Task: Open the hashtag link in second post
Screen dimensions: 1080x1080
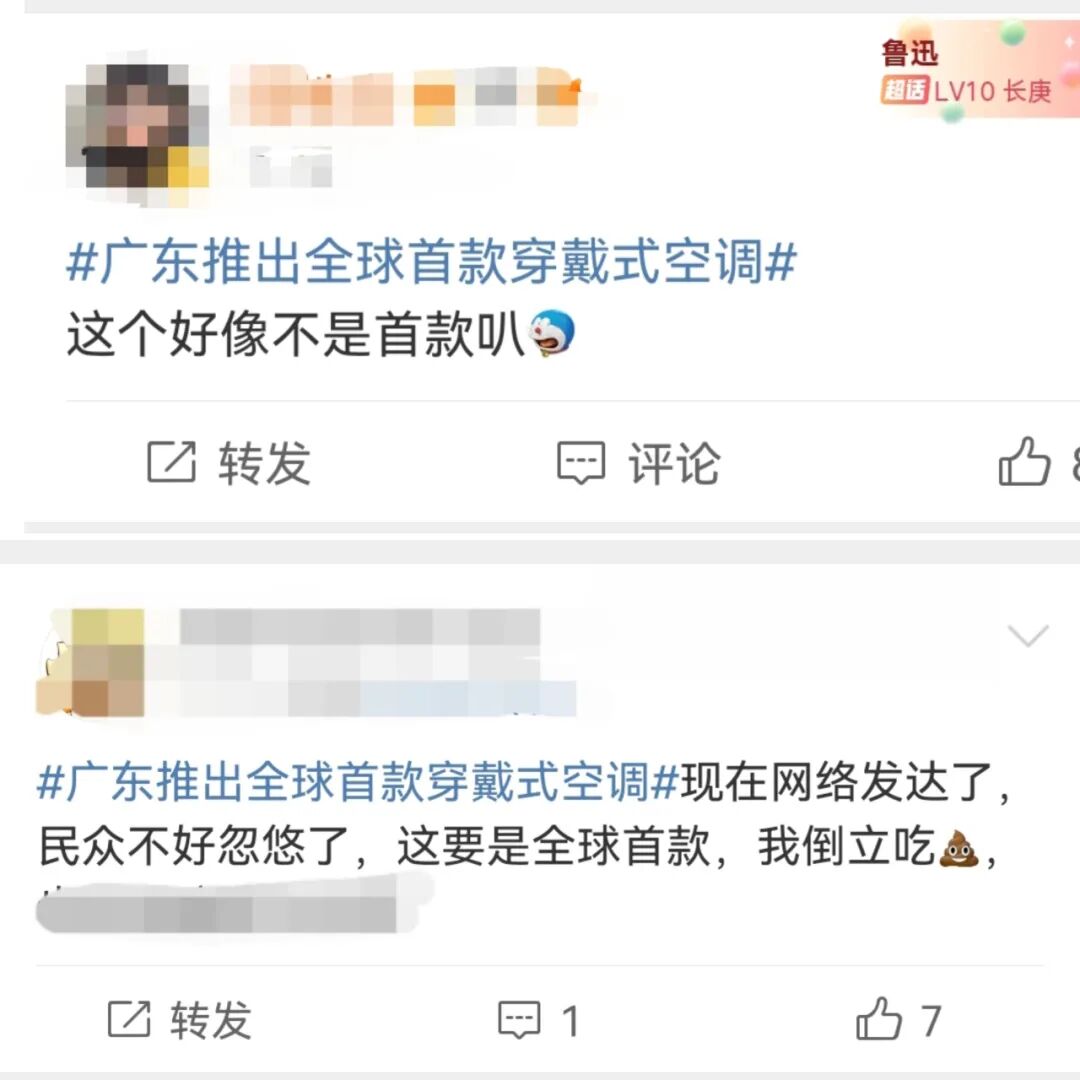Action: coord(358,782)
